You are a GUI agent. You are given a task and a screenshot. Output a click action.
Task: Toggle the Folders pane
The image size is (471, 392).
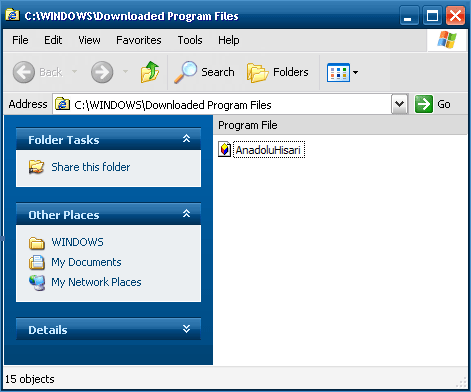[x=278, y=72]
